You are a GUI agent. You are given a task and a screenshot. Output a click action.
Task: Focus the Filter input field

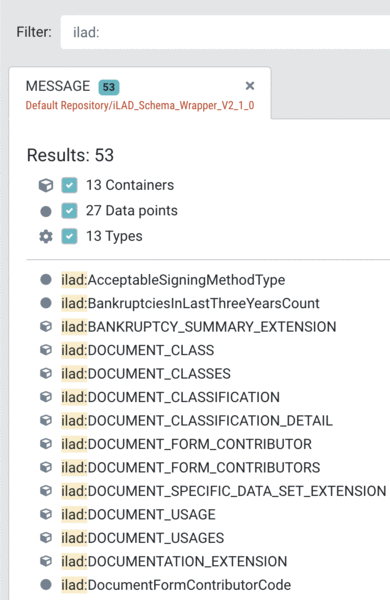[225, 32]
